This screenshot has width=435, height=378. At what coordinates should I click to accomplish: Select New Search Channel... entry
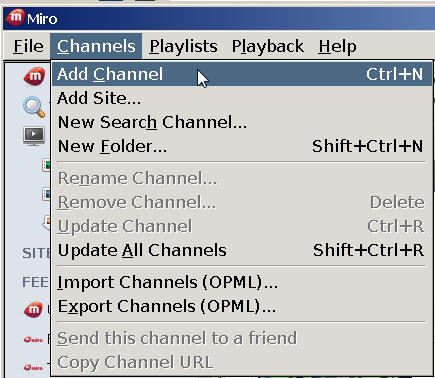tap(242, 122)
